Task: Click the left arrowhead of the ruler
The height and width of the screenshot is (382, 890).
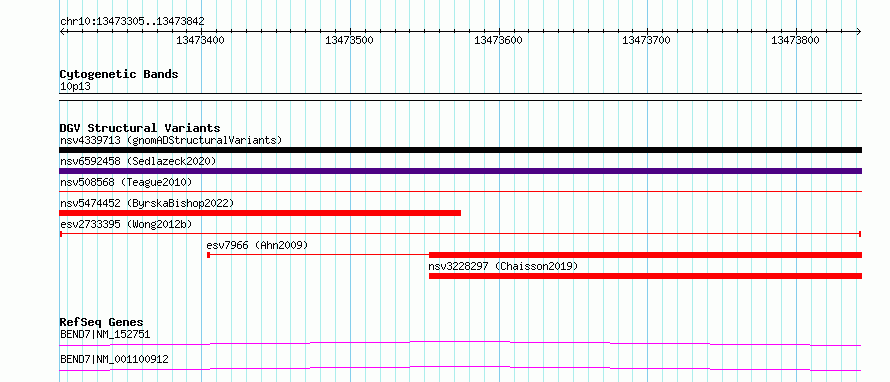Action: pos(62,31)
